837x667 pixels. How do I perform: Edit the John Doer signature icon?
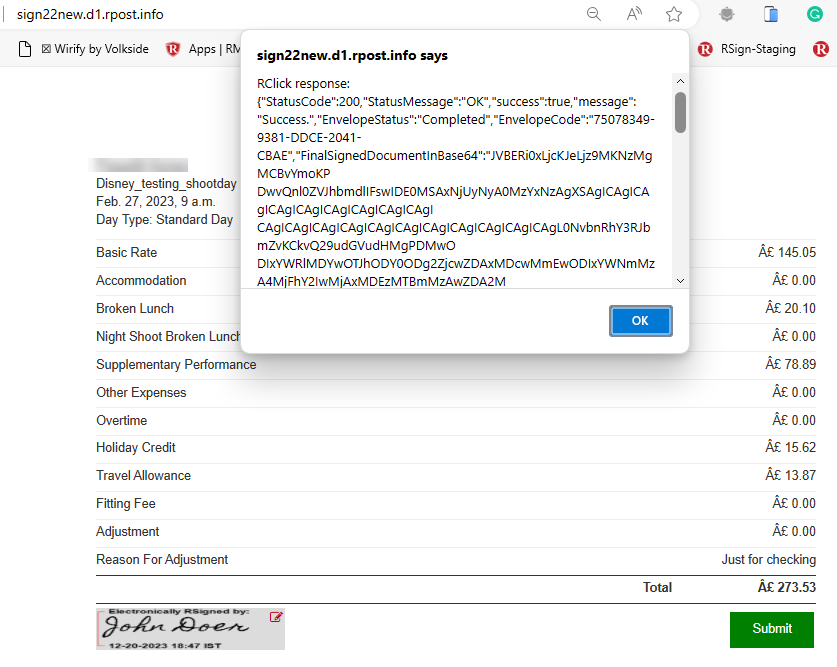[276, 618]
